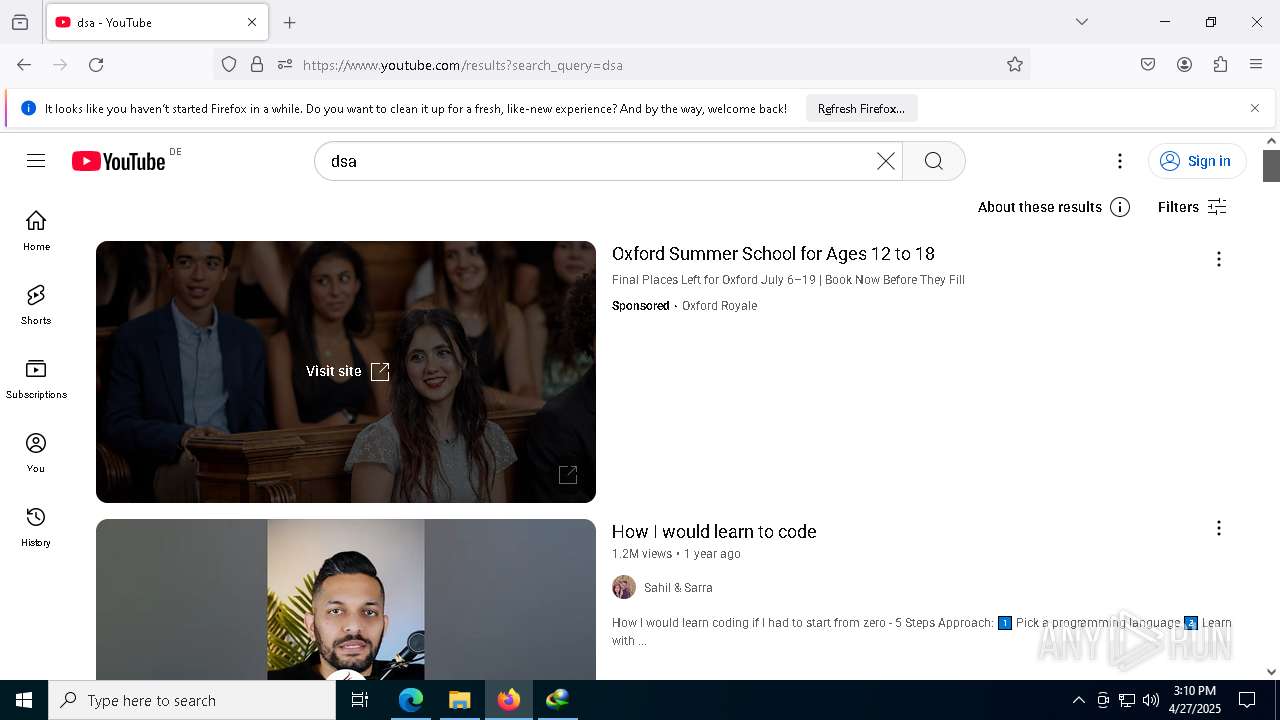Click Visit site on the ad
This screenshot has height=720, width=1280.
coord(347,371)
